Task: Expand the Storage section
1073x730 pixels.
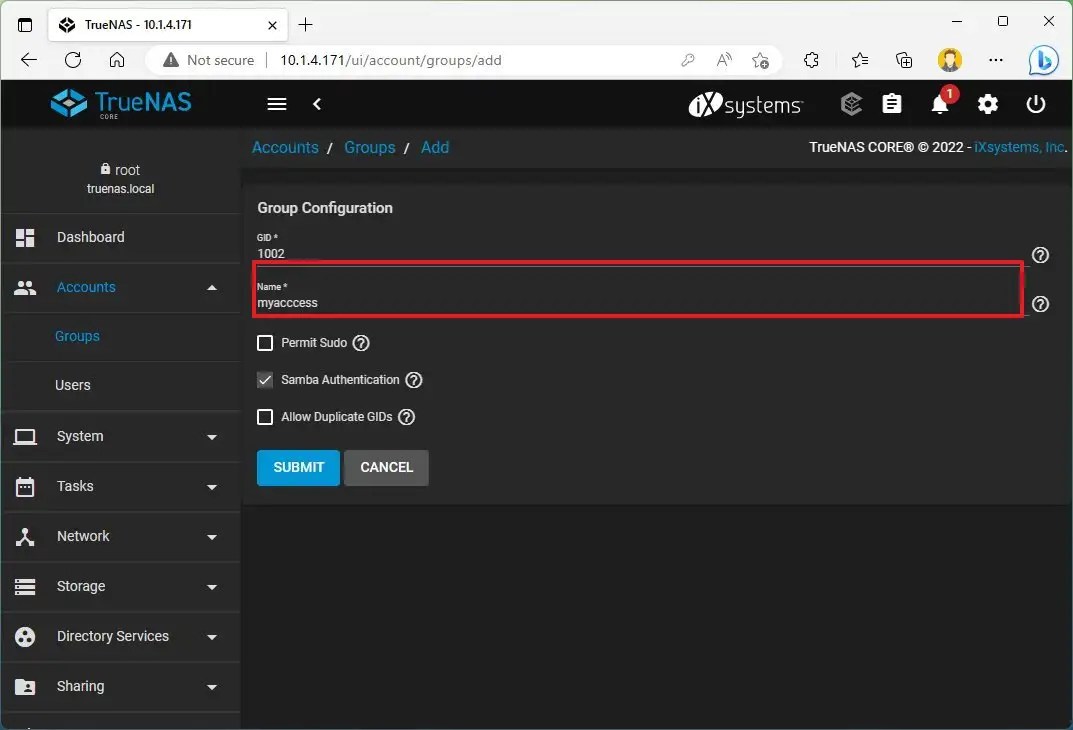Action: pyautogui.click(x=80, y=586)
